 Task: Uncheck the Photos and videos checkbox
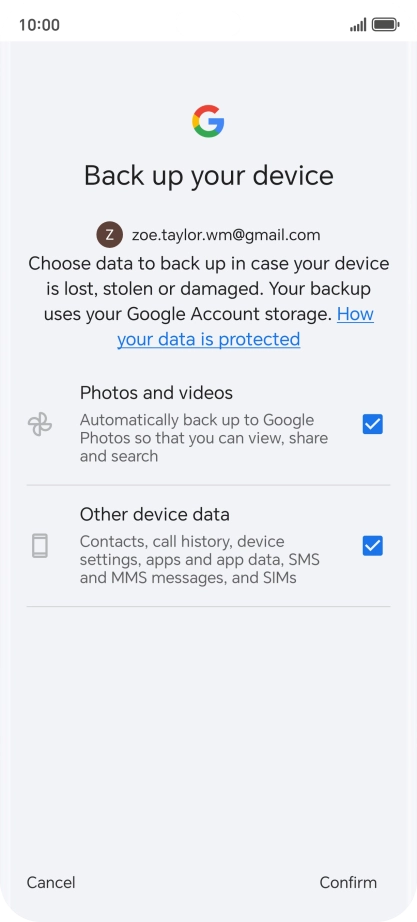373,424
